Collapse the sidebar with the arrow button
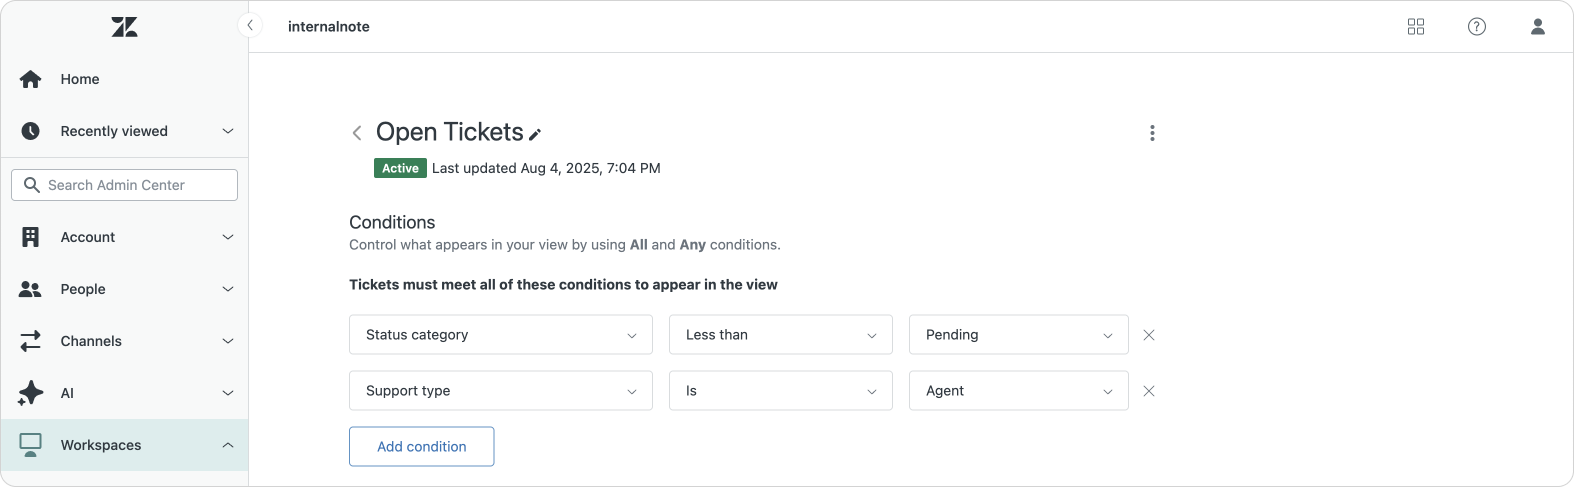The image size is (1574, 487). coord(250,26)
